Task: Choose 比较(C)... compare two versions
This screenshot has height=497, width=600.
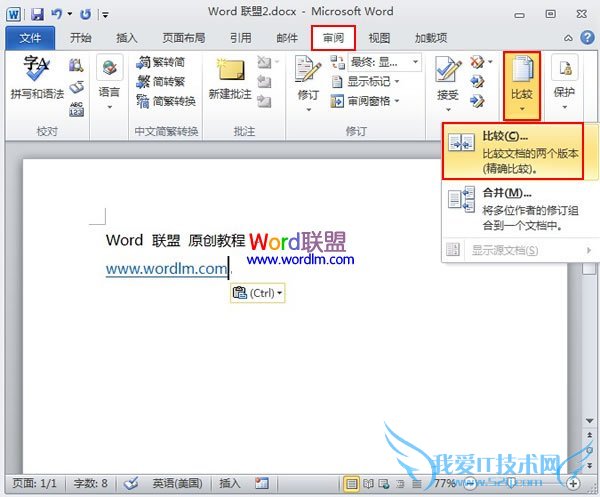Action: 513,151
